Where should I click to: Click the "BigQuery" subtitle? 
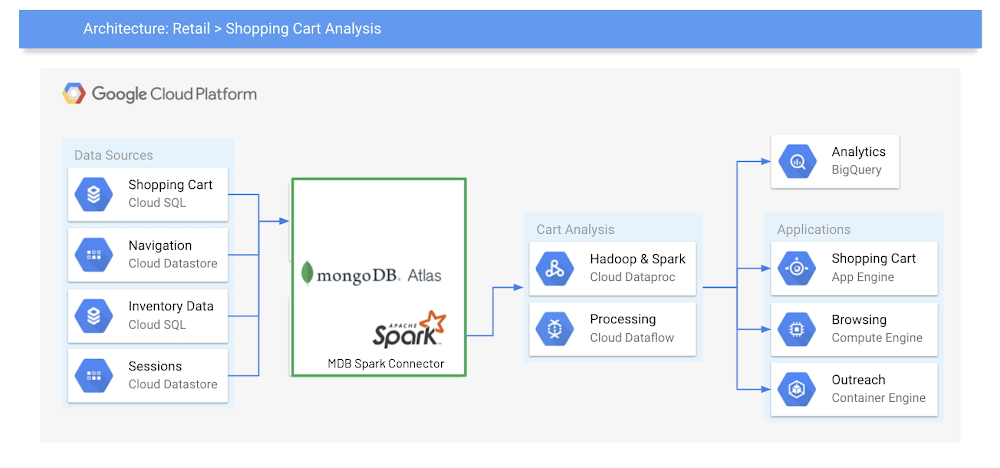click(x=857, y=170)
